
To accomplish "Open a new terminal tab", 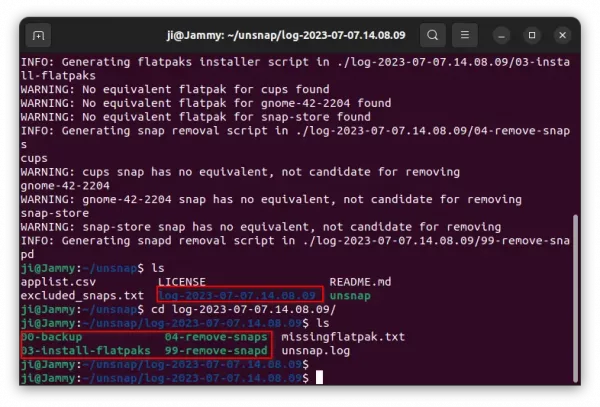I will 38,35.
